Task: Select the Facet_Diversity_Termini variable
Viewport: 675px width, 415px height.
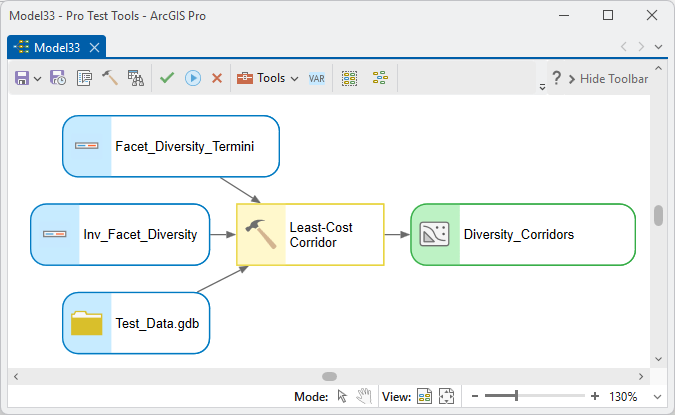Action: coord(171,146)
